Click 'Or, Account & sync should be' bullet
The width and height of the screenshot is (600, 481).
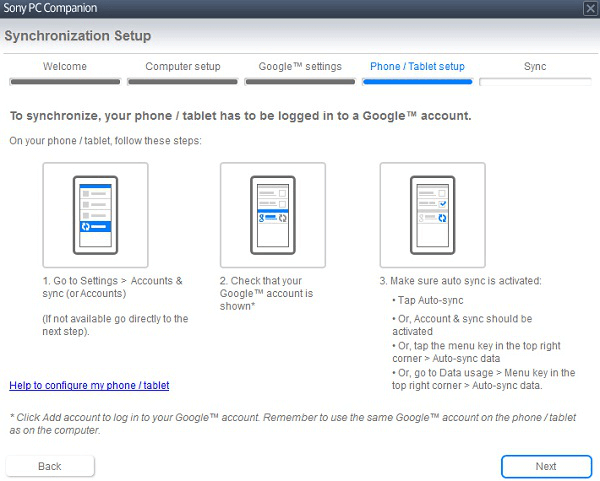[x=462, y=324]
